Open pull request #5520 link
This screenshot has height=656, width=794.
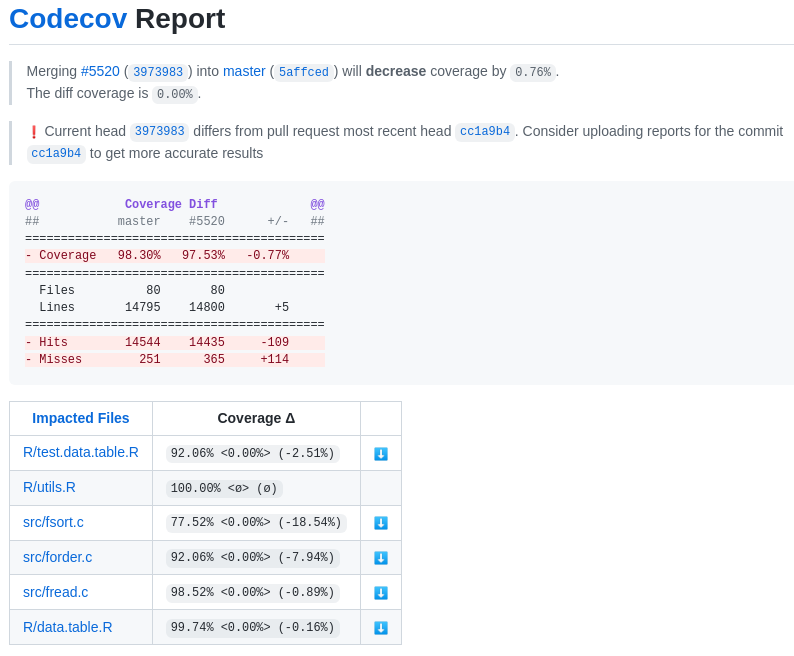[100, 71]
